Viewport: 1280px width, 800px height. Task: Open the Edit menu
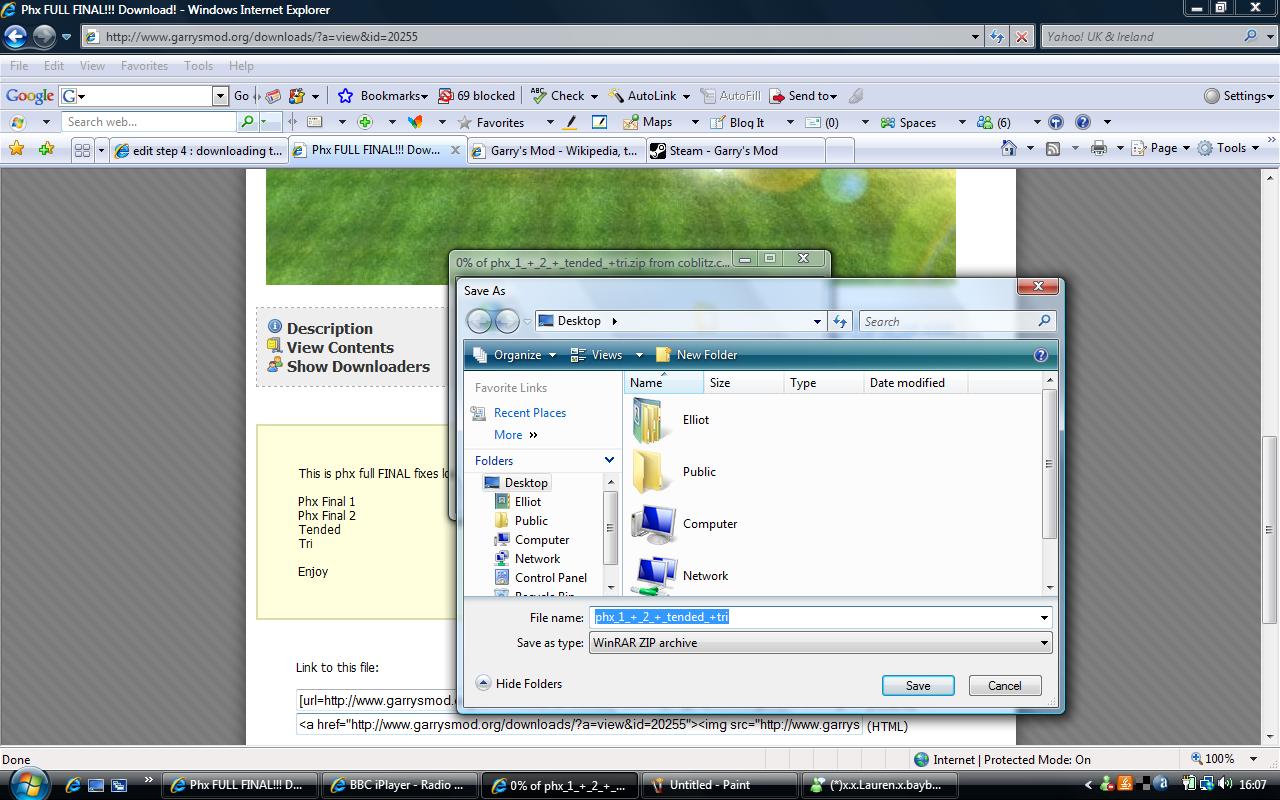[54, 66]
